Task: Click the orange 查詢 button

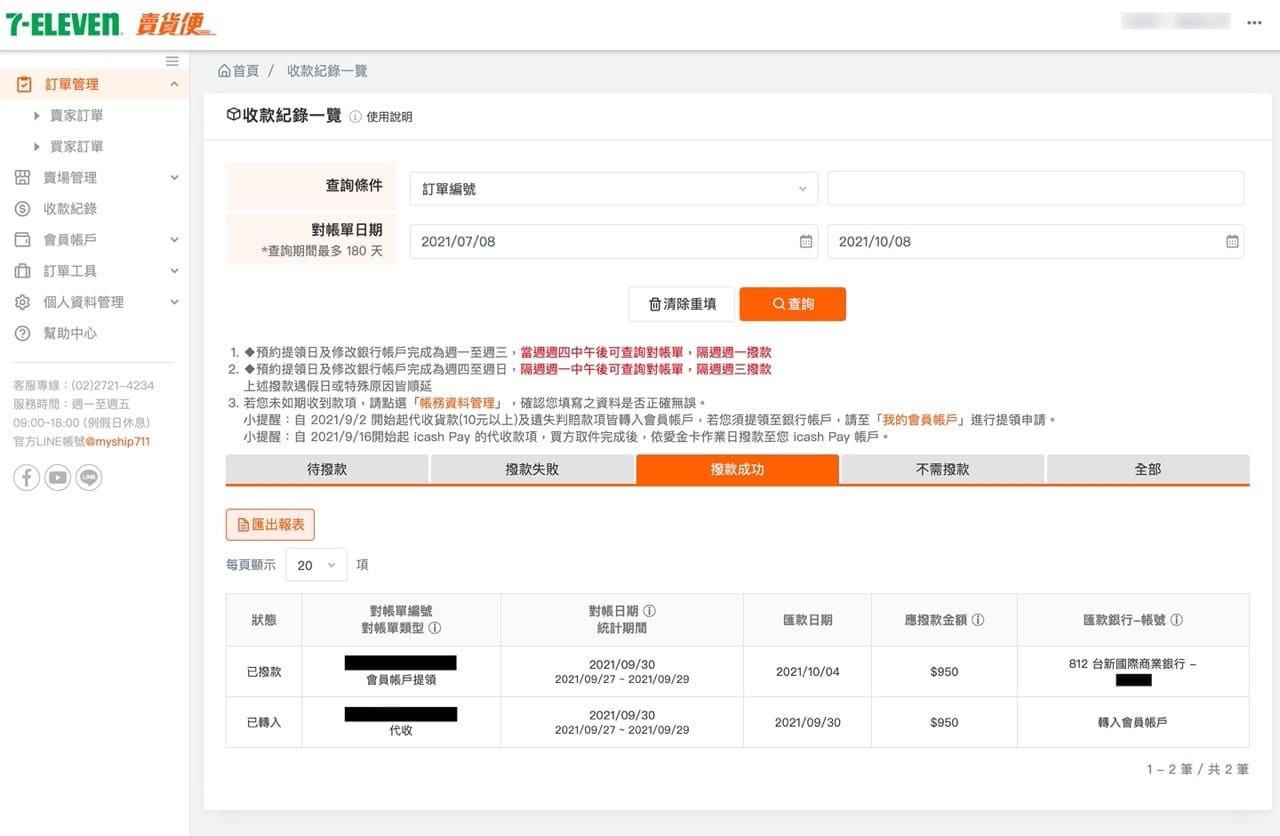Action: click(x=793, y=304)
